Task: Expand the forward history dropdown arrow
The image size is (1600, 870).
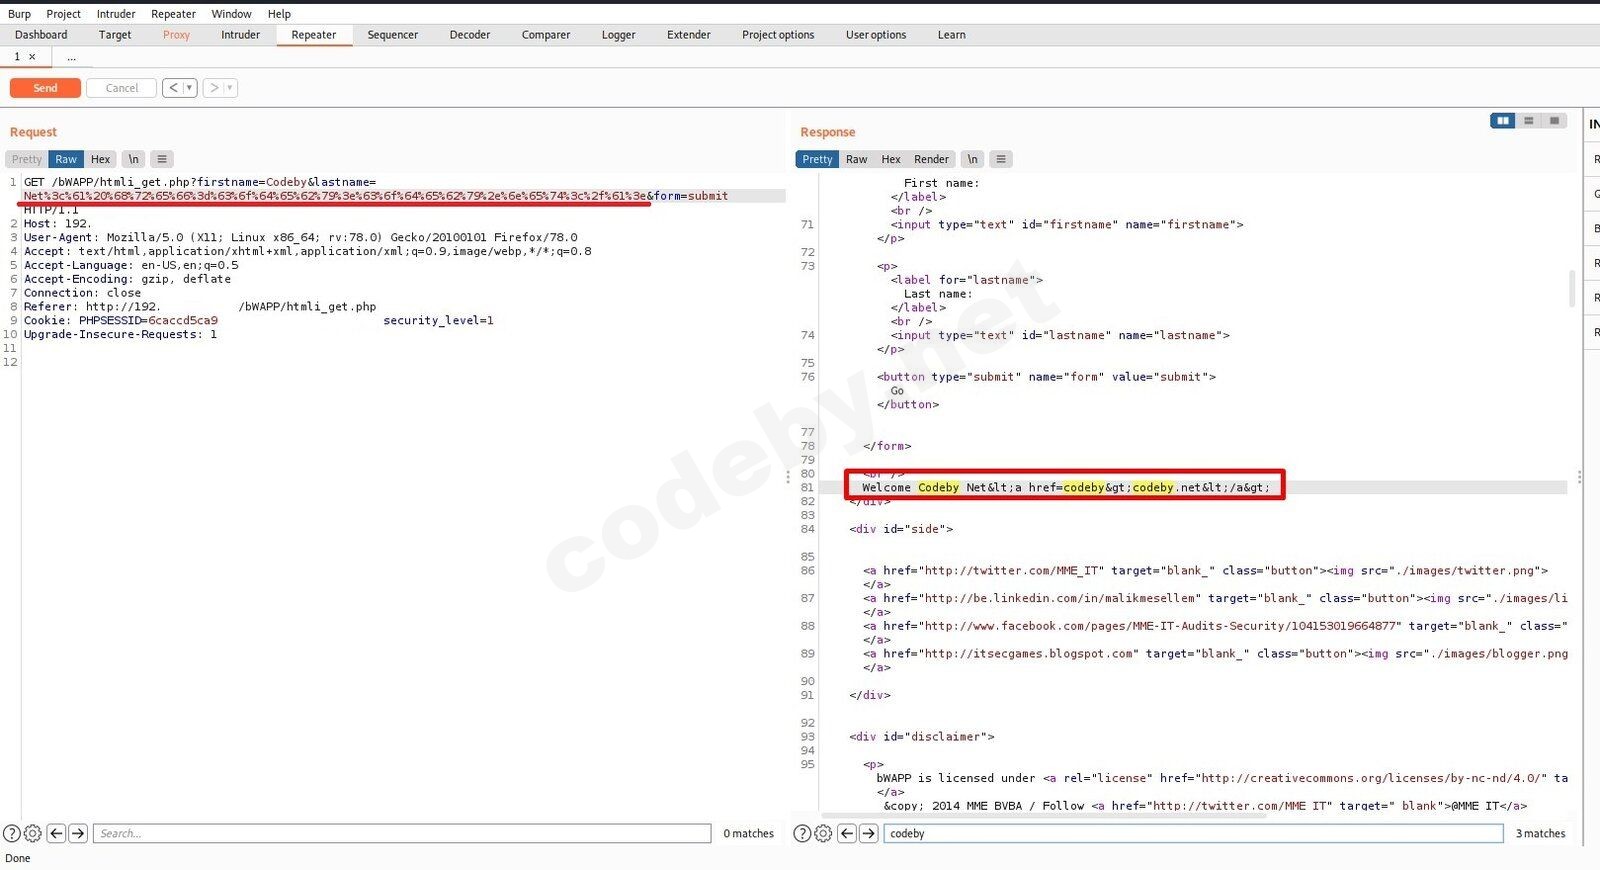Action: [230, 88]
